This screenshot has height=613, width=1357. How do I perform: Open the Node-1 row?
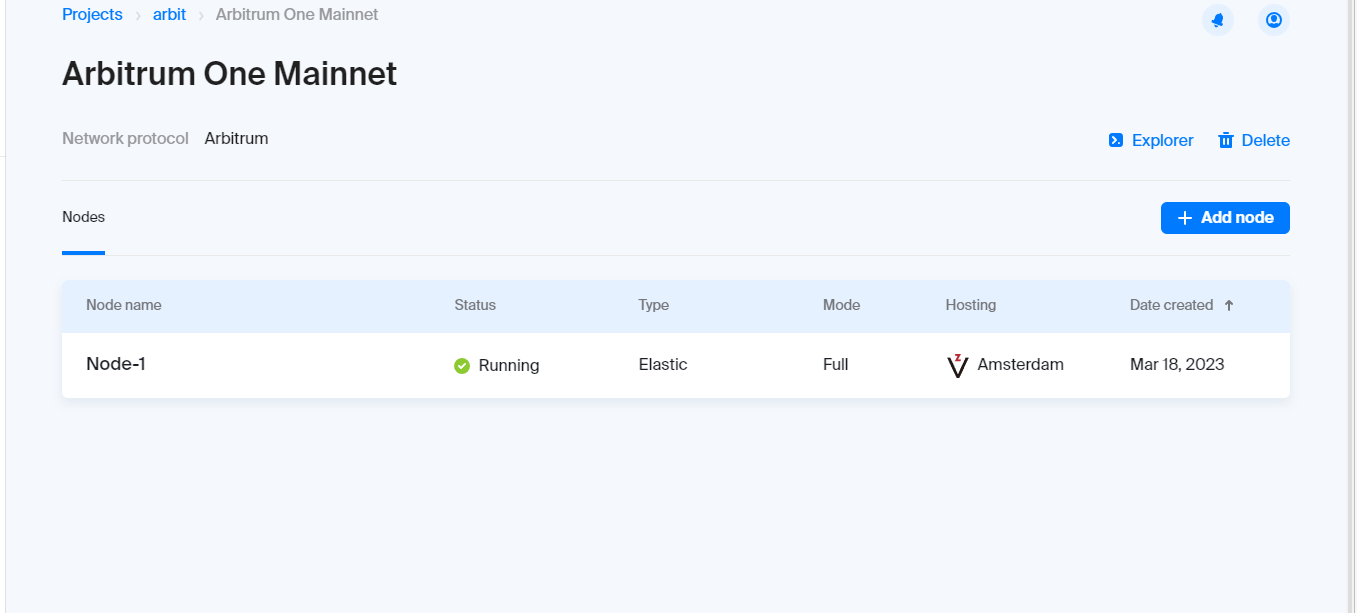(x=116, y=364)
